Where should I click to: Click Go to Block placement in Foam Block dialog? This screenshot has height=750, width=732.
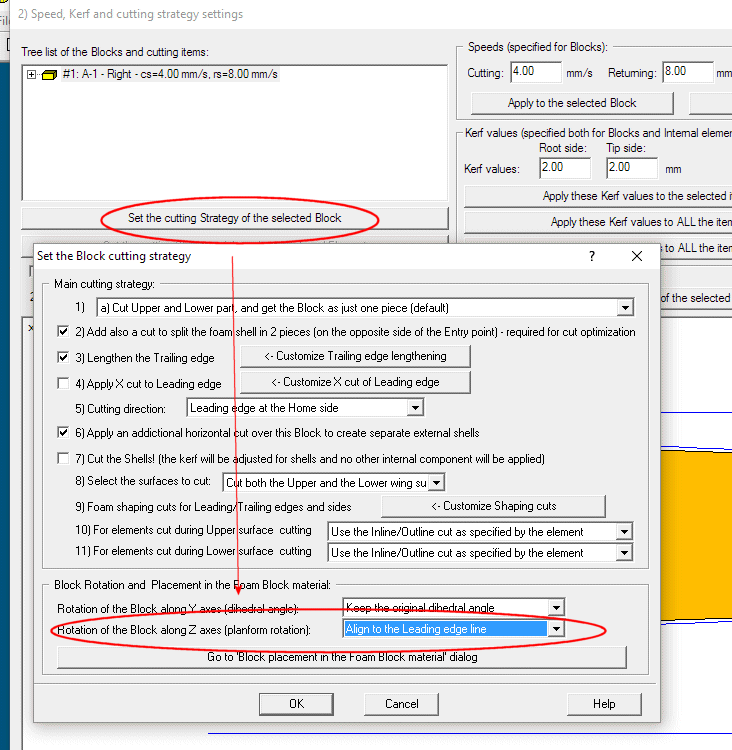[x=342, y=657]
